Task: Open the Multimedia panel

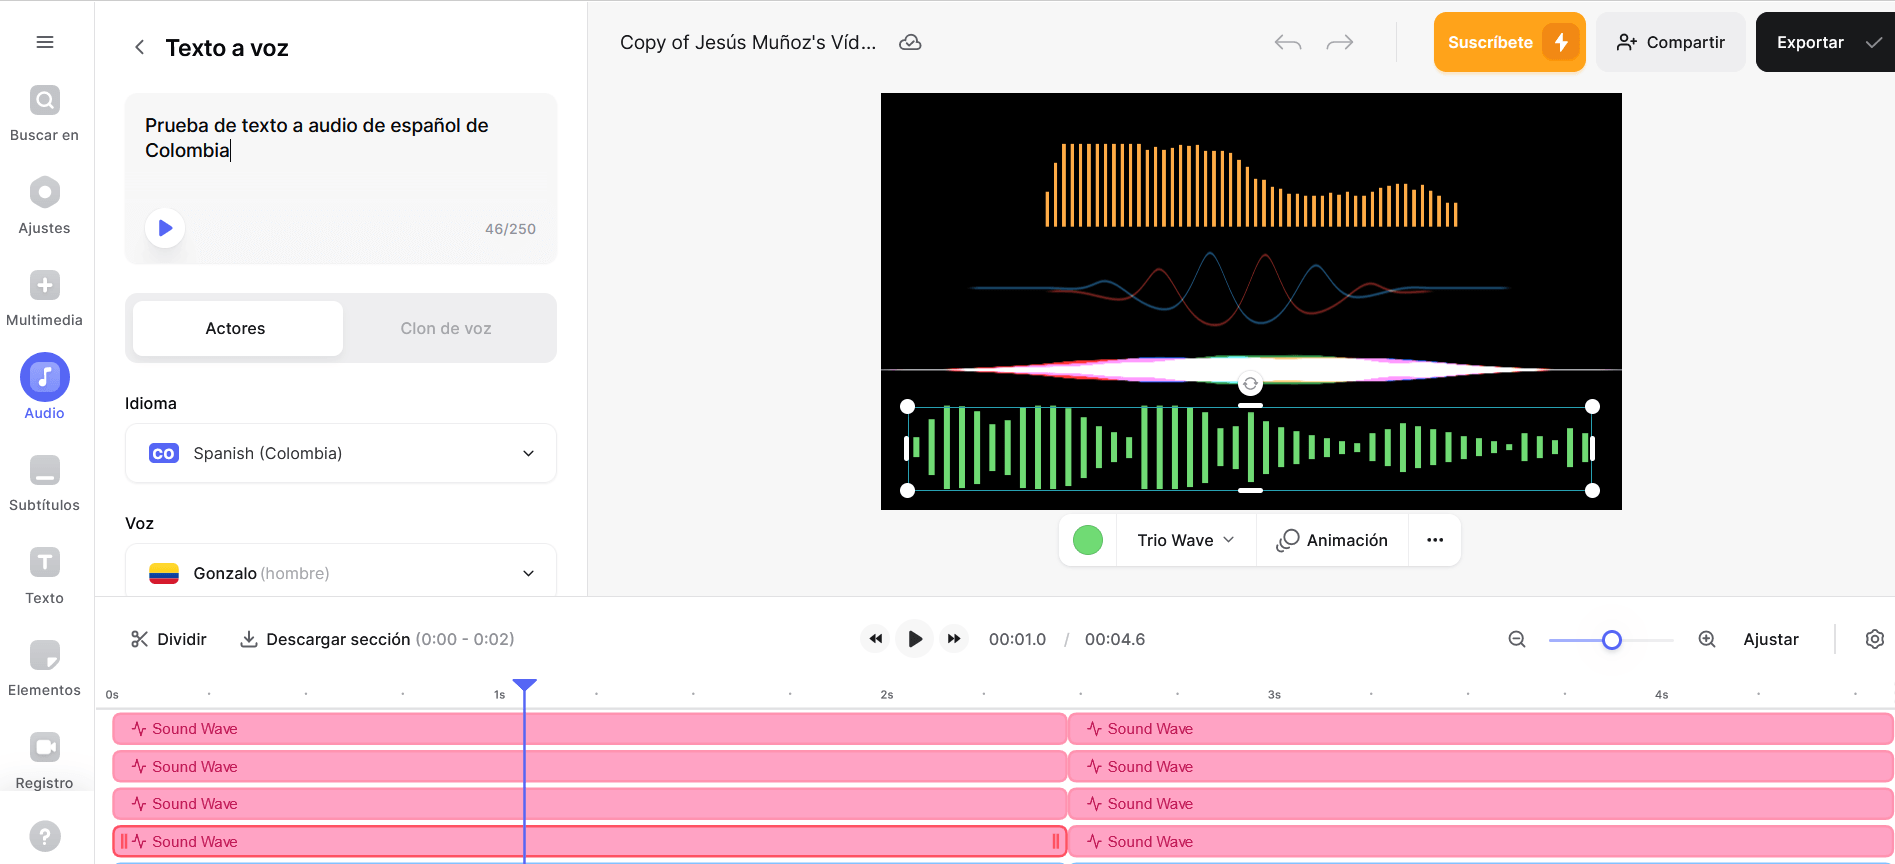Action: coord(44,298)
